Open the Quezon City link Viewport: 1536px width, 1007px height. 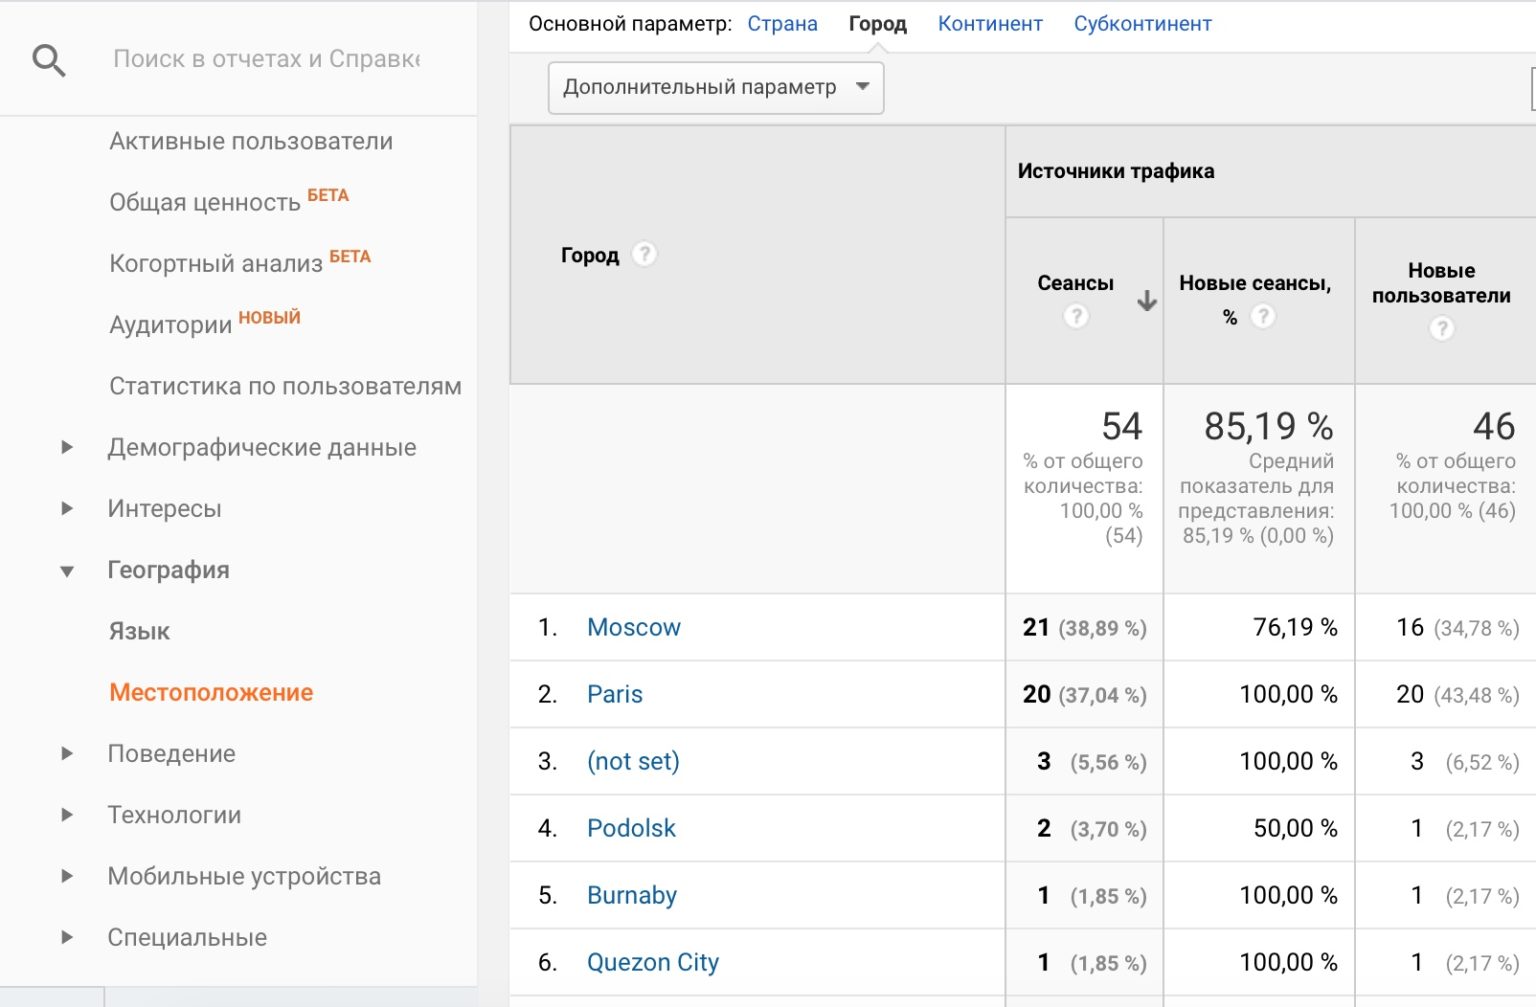pyautogui.click(x=652, y=962)
